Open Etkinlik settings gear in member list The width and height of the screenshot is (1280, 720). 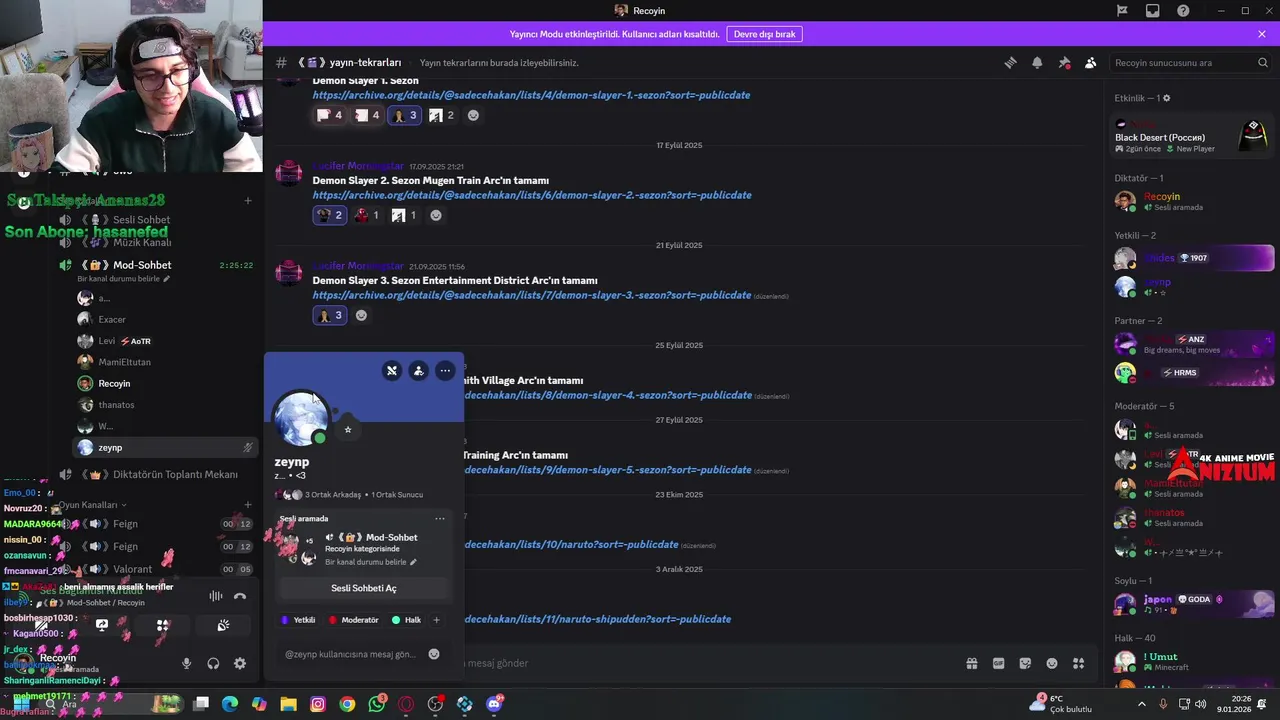[1166, 98]
